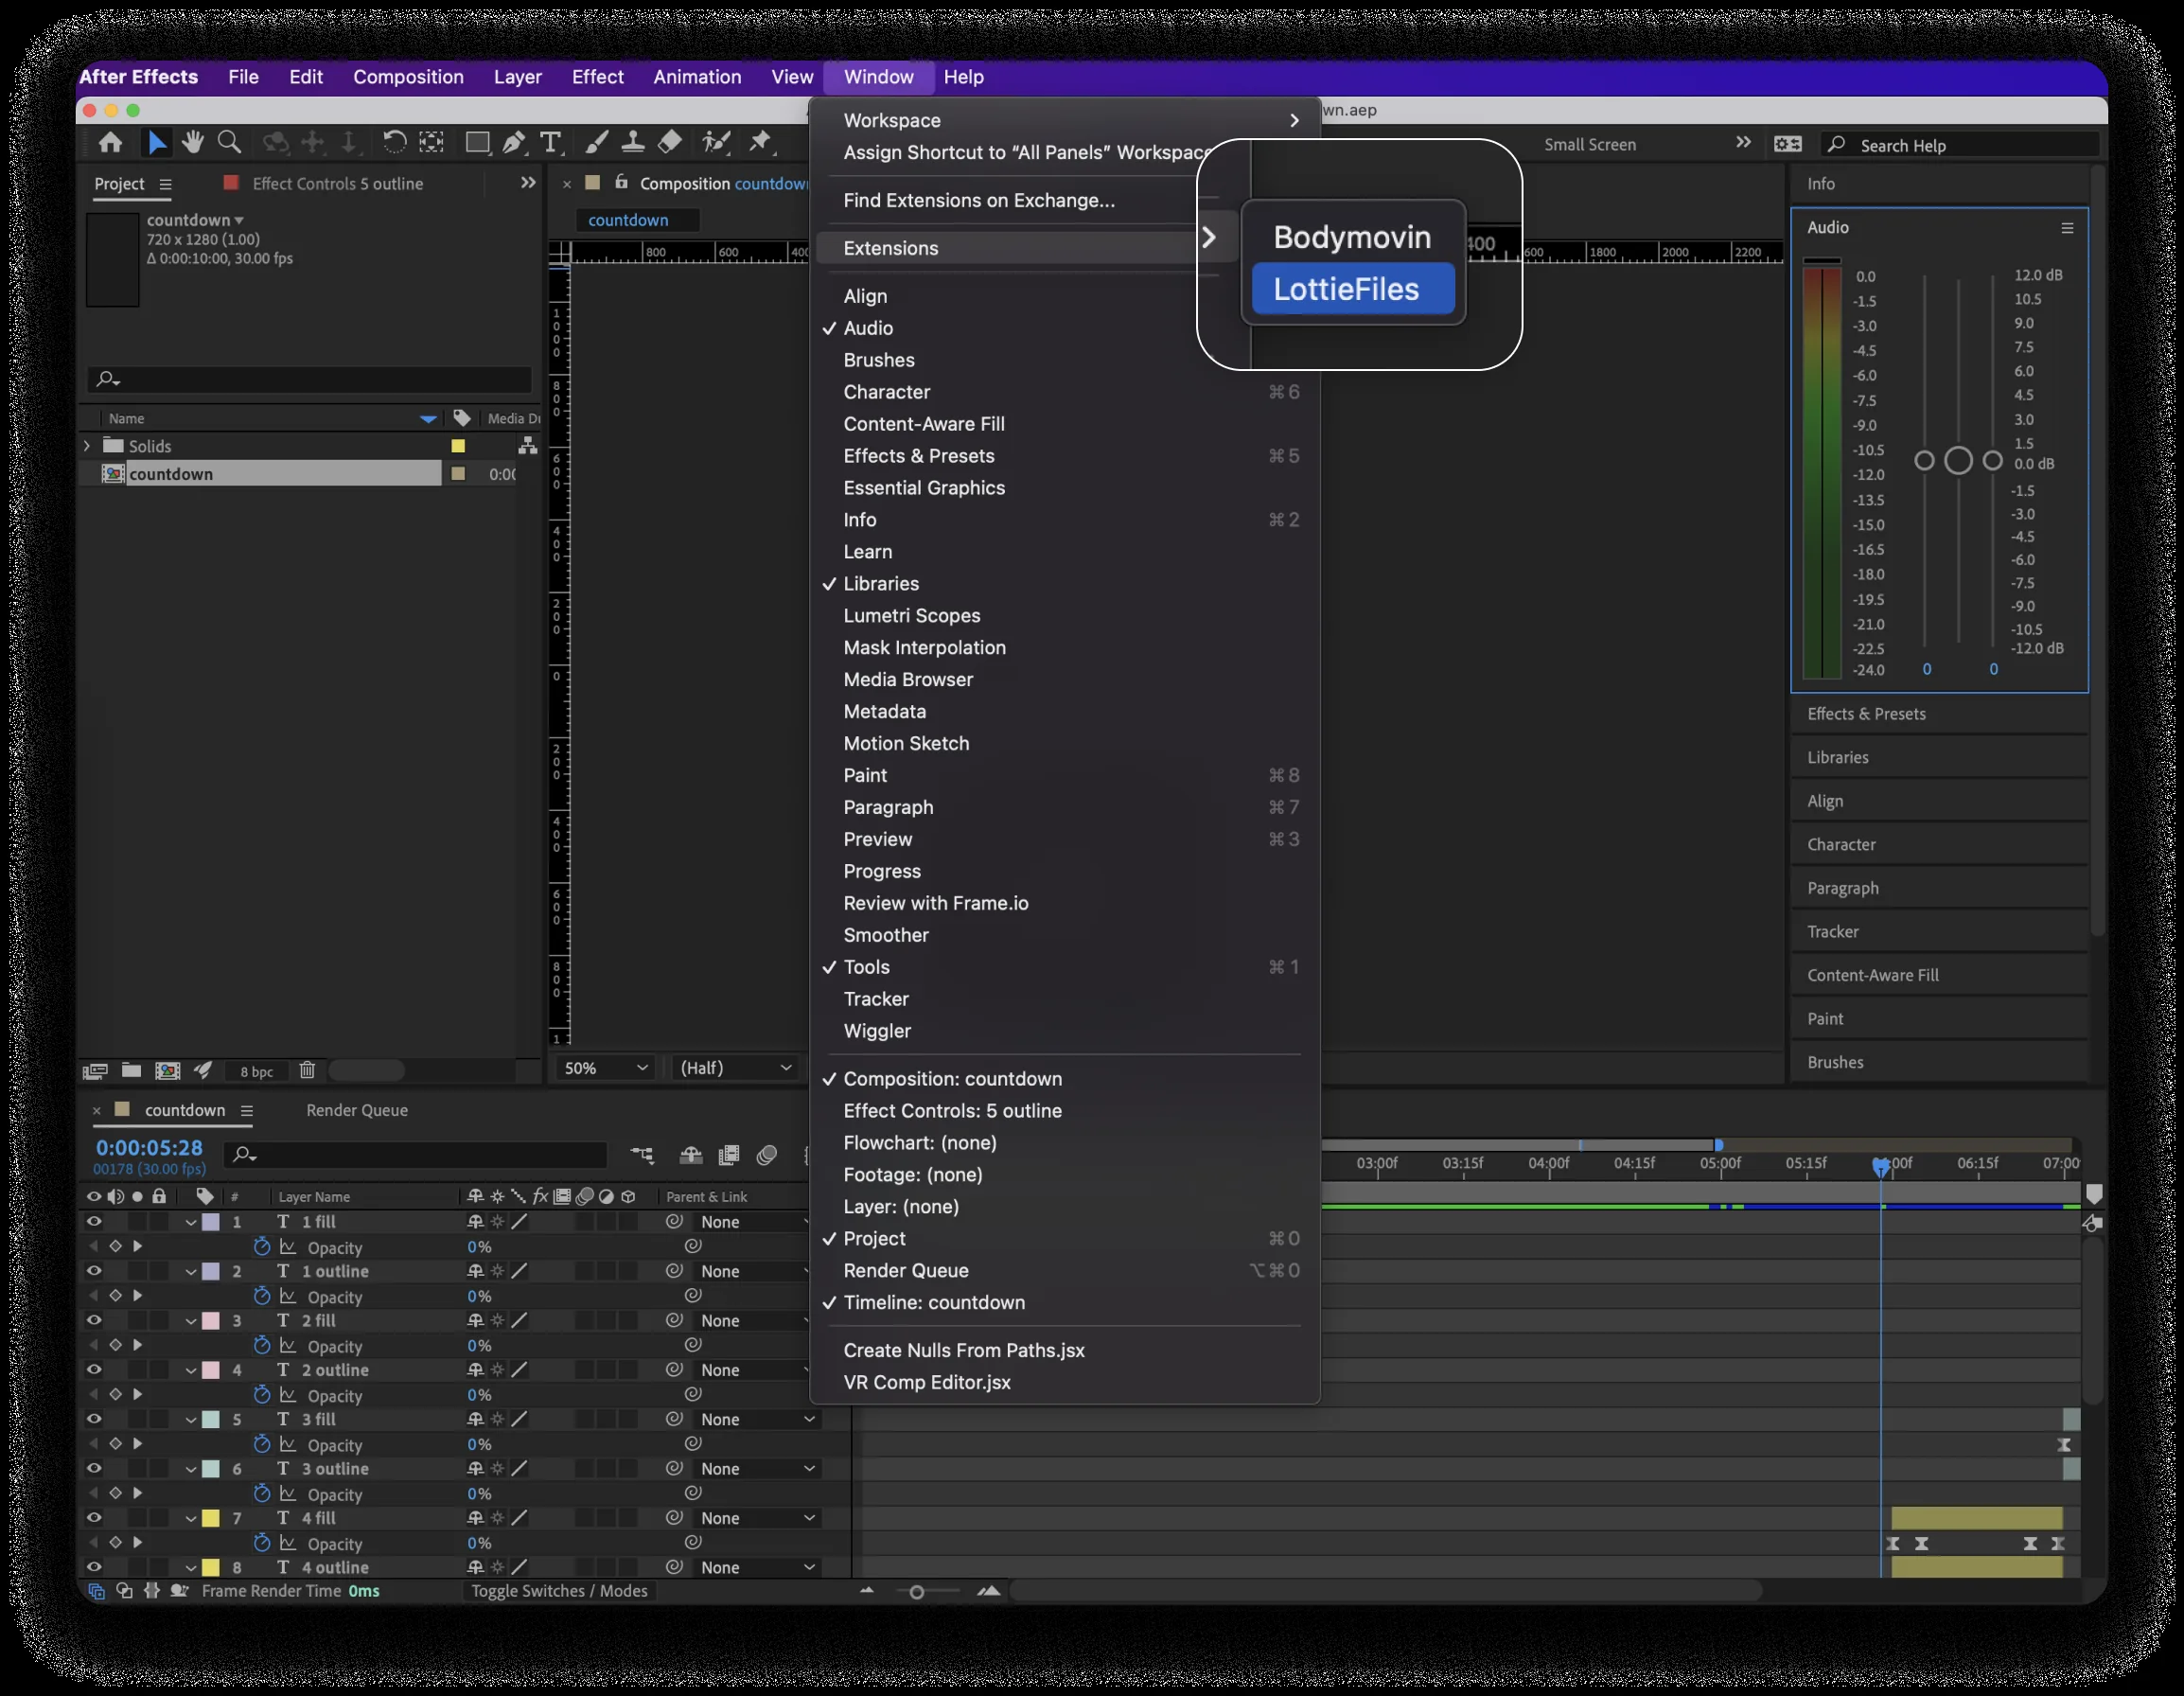Open the Workspace submenu
The height and width of the screenshot is (1696, 2184).
point(1064,120)
